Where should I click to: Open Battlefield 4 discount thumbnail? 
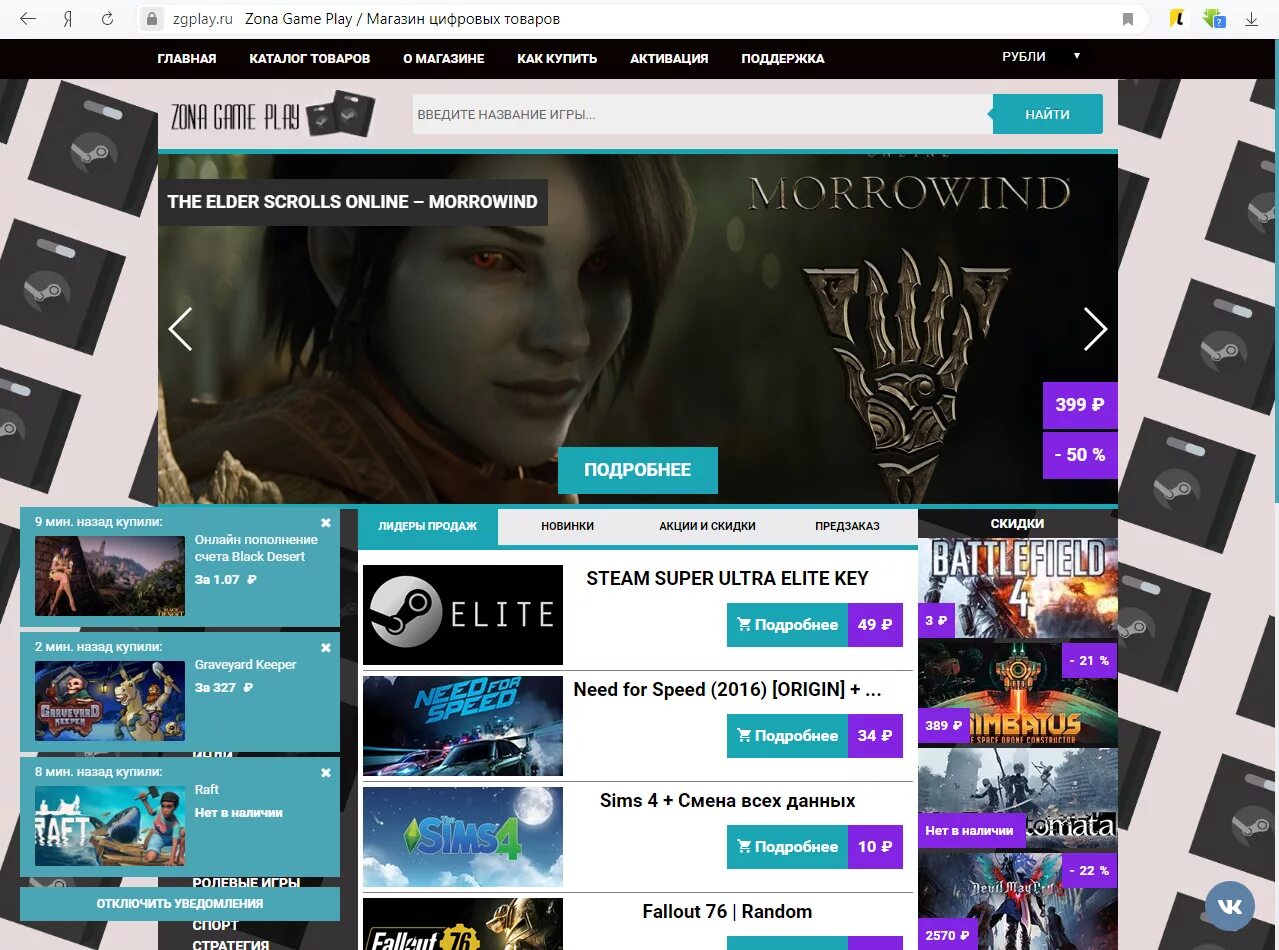[1018, 588]
